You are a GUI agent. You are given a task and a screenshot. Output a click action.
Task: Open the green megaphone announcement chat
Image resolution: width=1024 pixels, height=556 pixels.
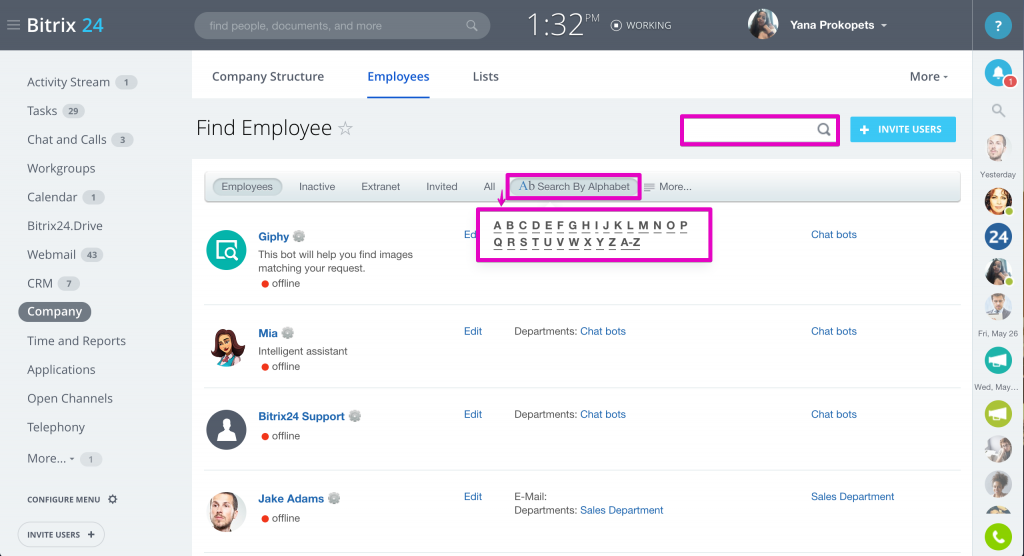[x=998, y=414]
